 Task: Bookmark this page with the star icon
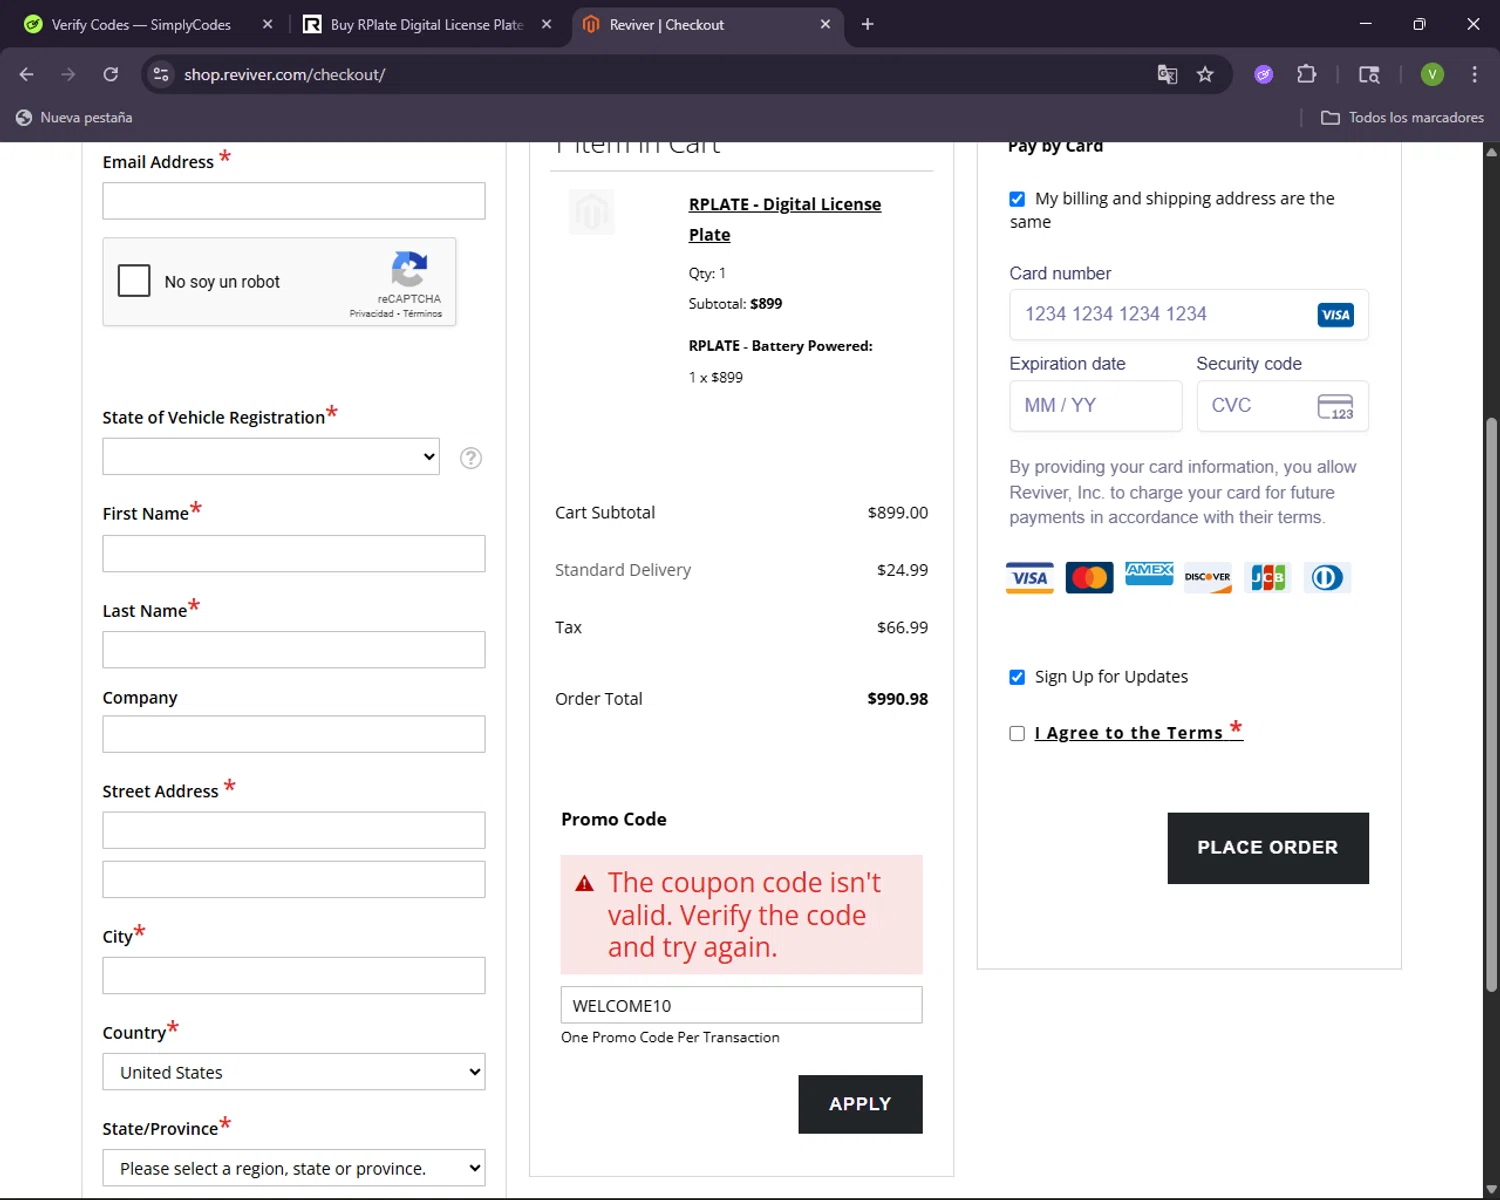click(x=1205, y=74)
